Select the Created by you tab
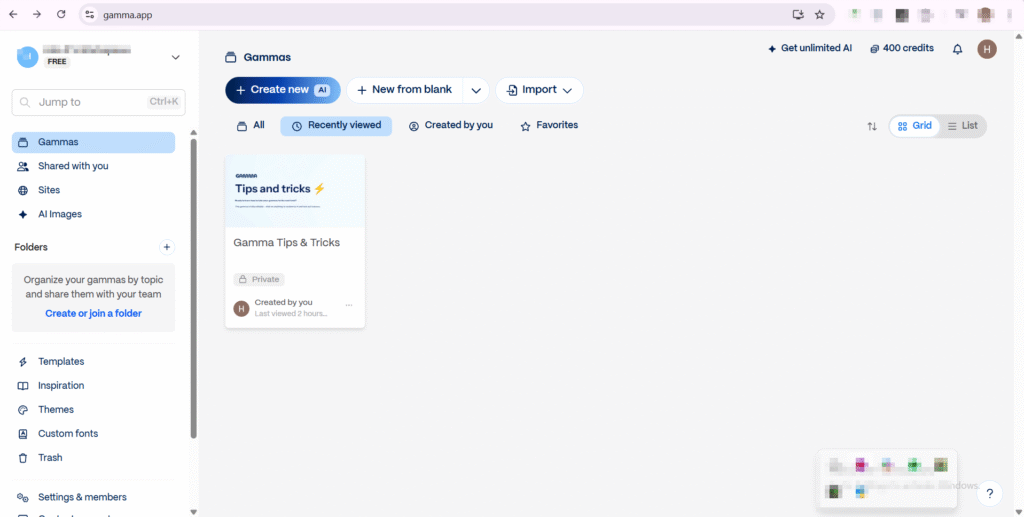Screen dimensions: 1024x517 click(x=451, y=125)
